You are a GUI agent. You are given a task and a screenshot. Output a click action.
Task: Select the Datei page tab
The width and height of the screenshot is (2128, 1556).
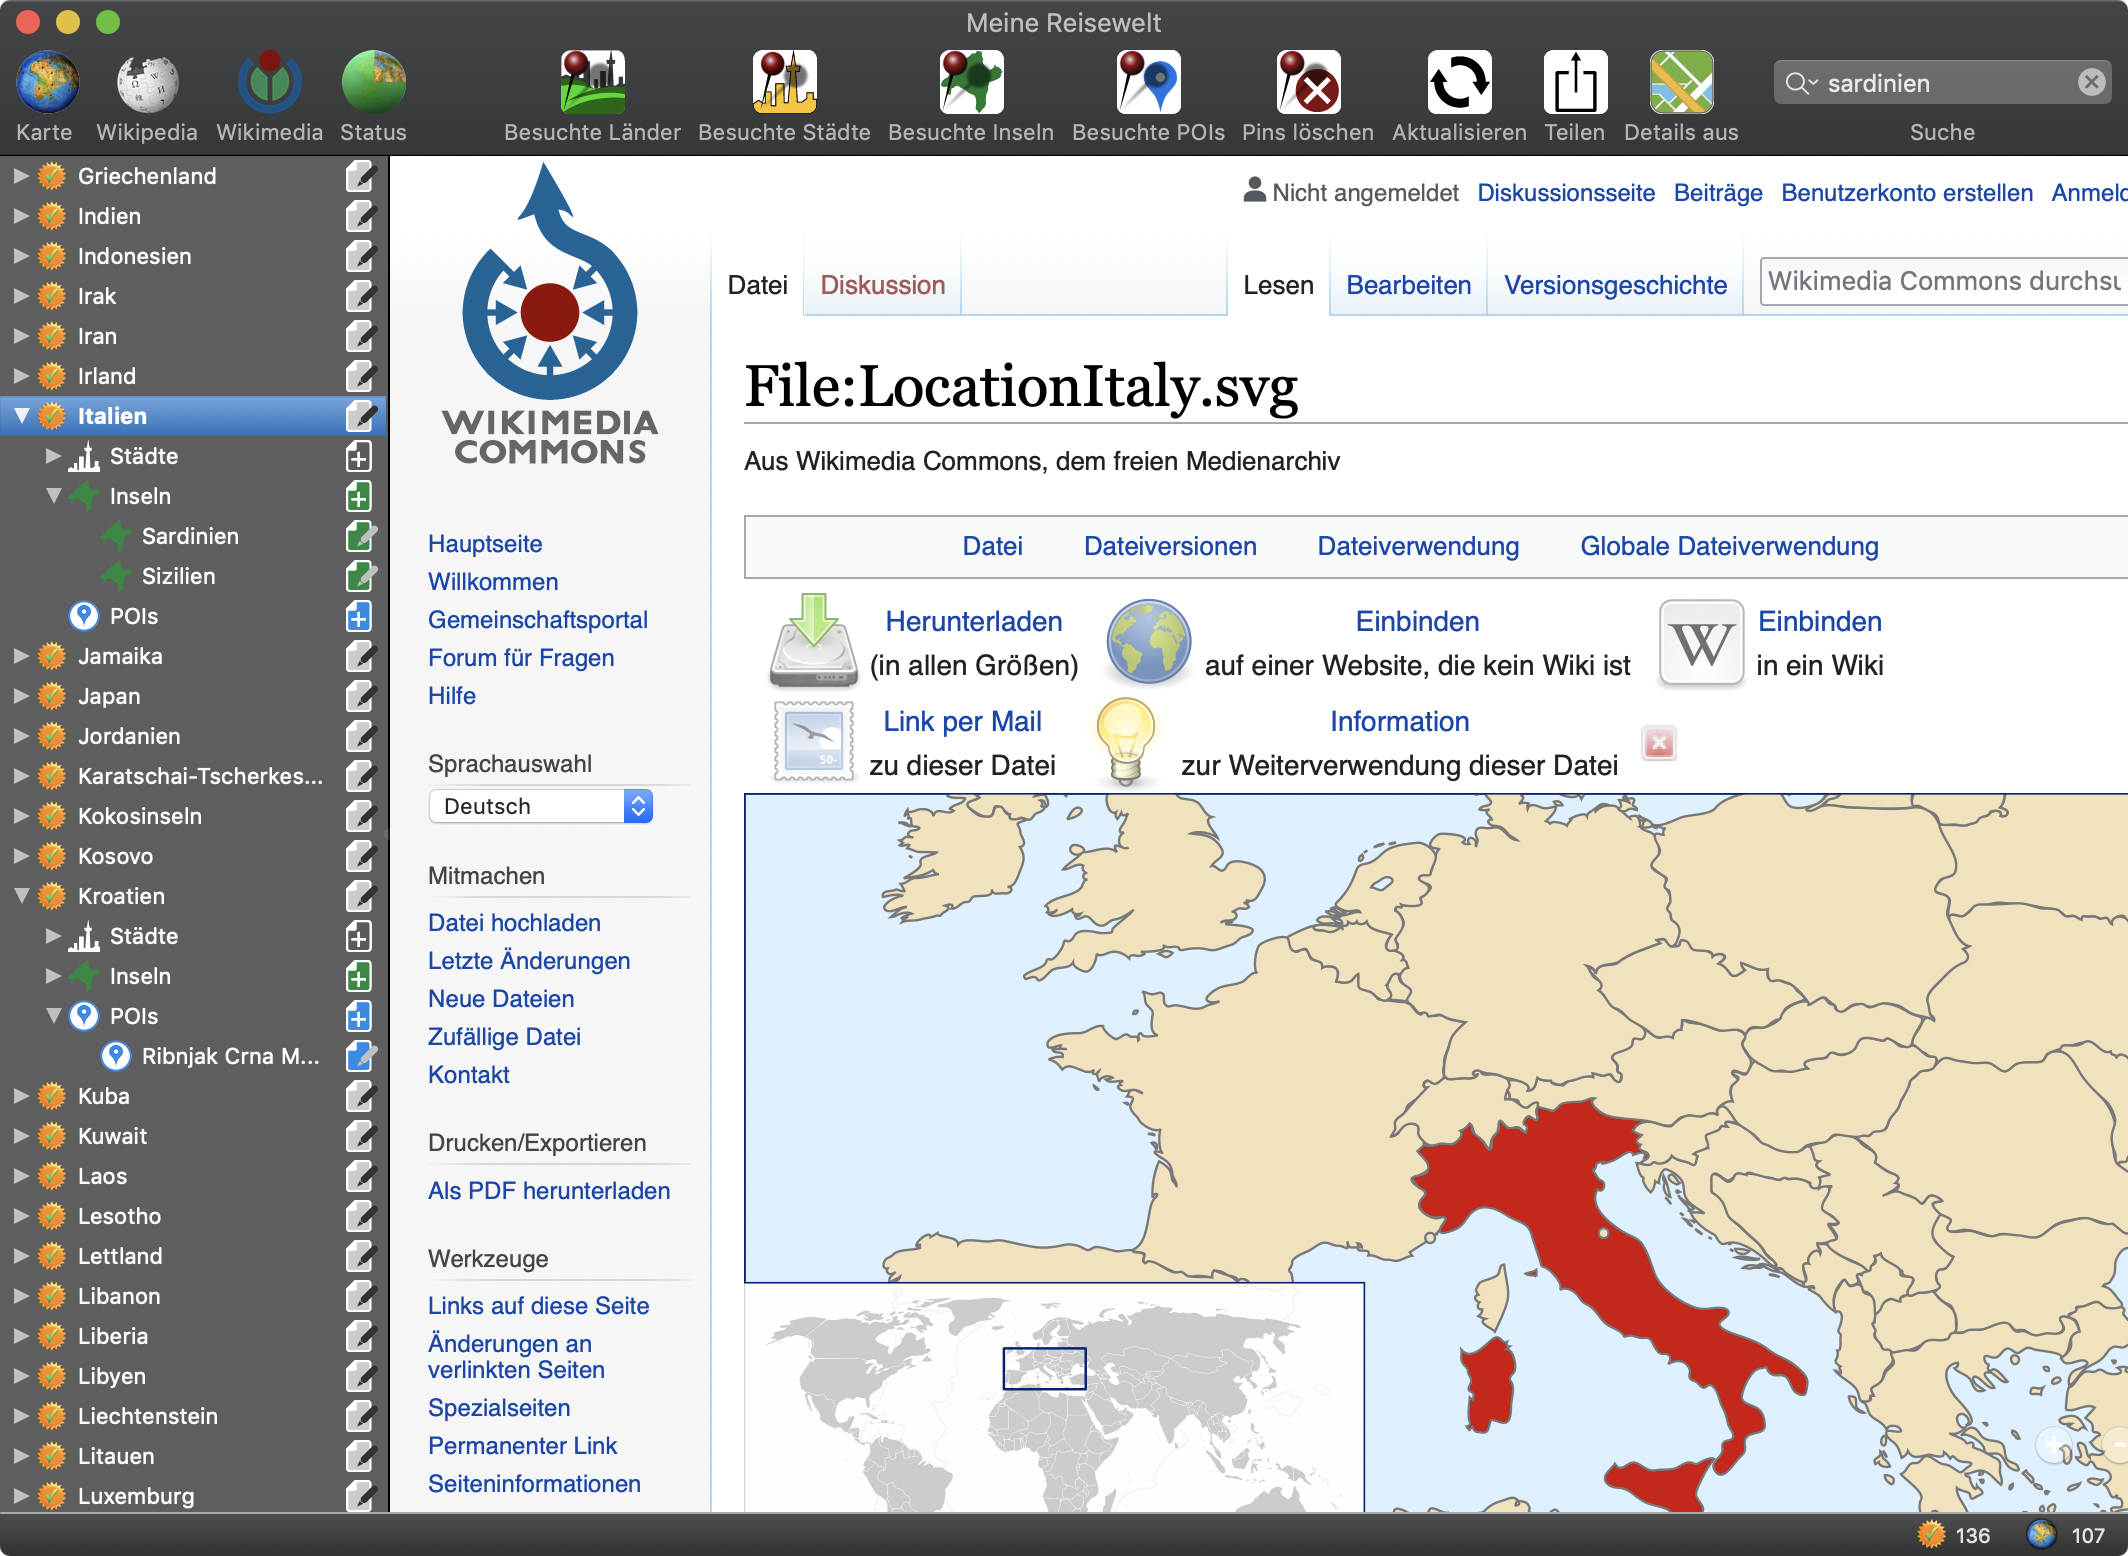[x=757, y=285]
